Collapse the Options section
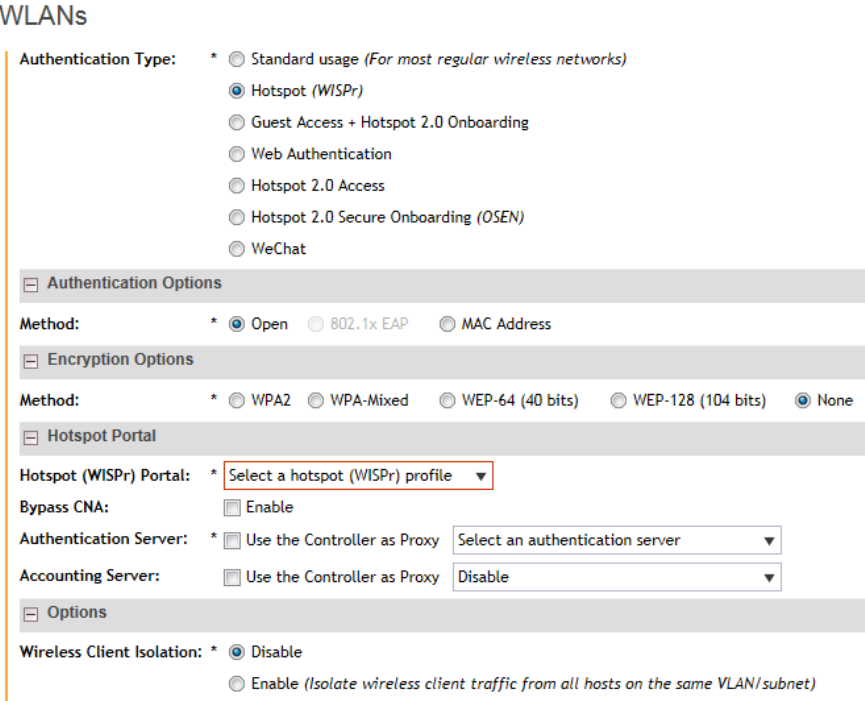Viewport: 865px width, 701px height. click(32, 613)
